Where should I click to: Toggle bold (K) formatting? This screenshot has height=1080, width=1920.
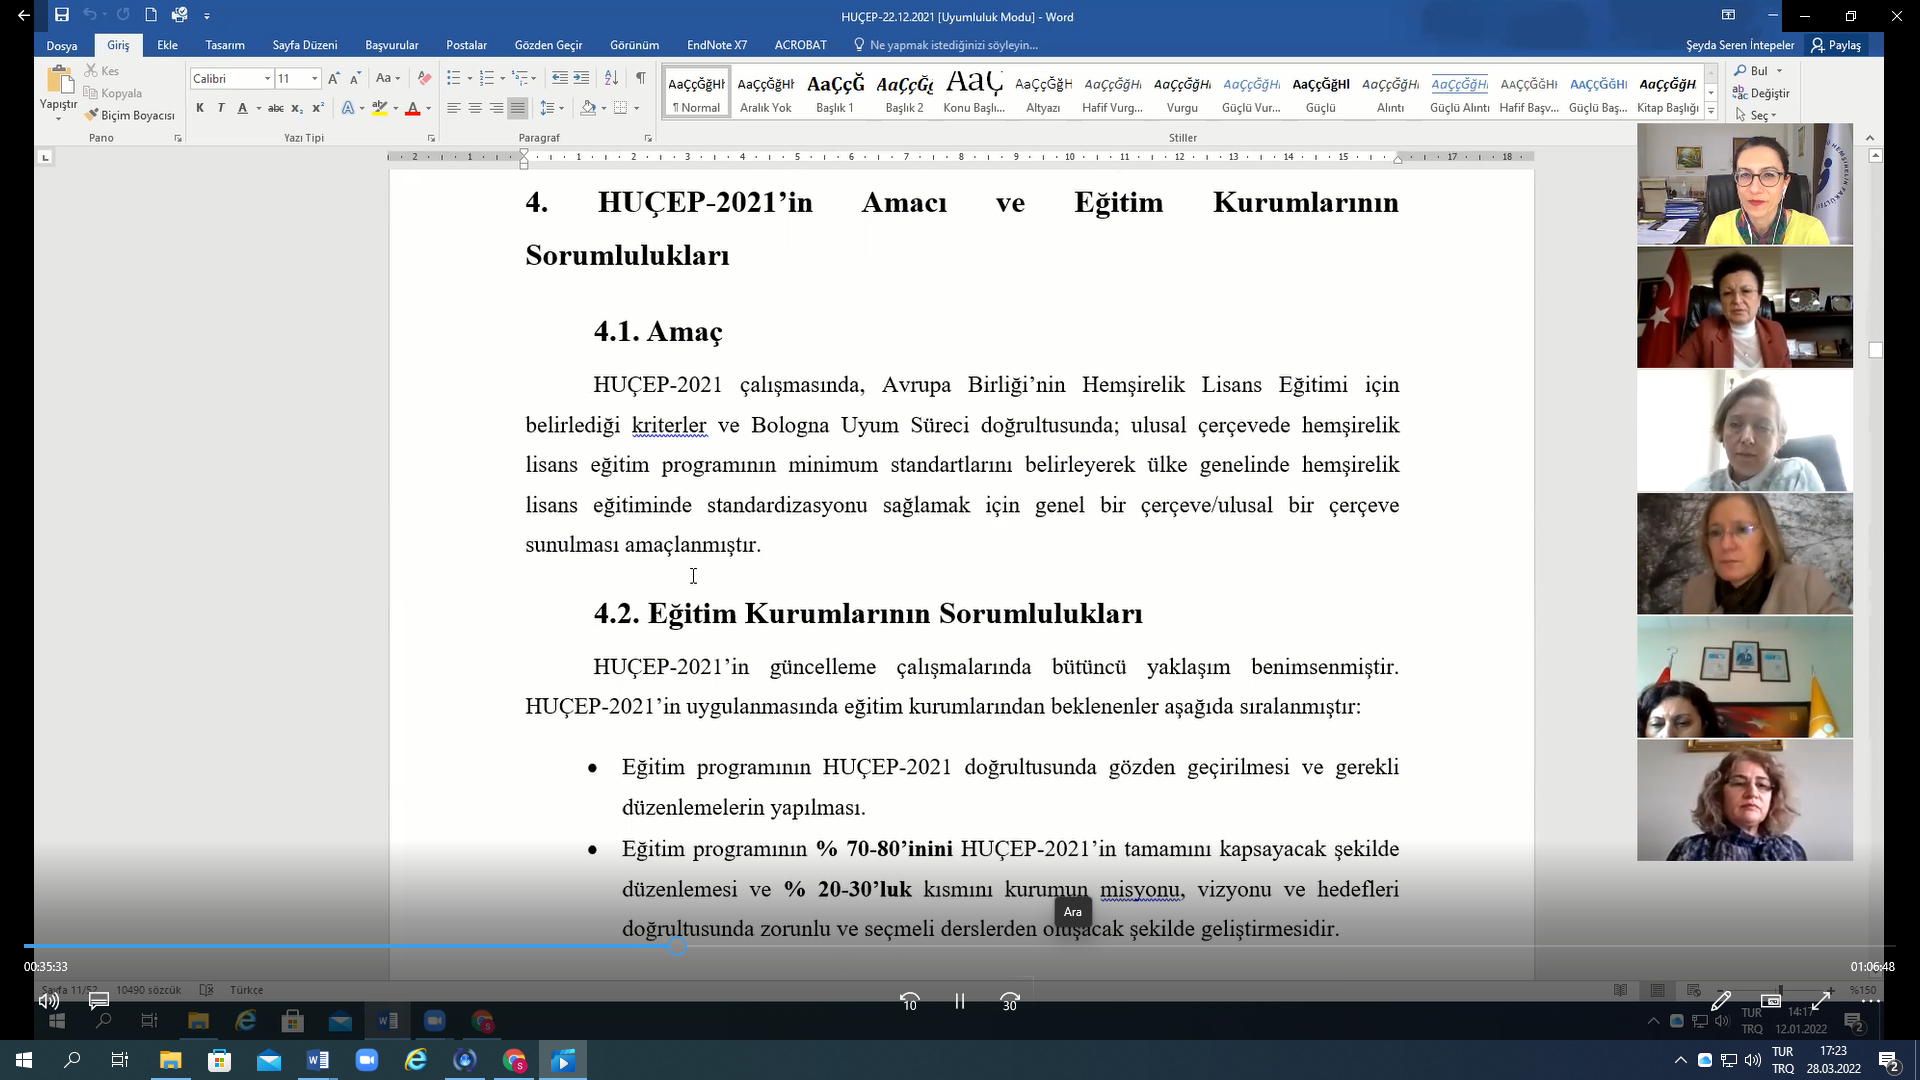[x=200, y=108]
